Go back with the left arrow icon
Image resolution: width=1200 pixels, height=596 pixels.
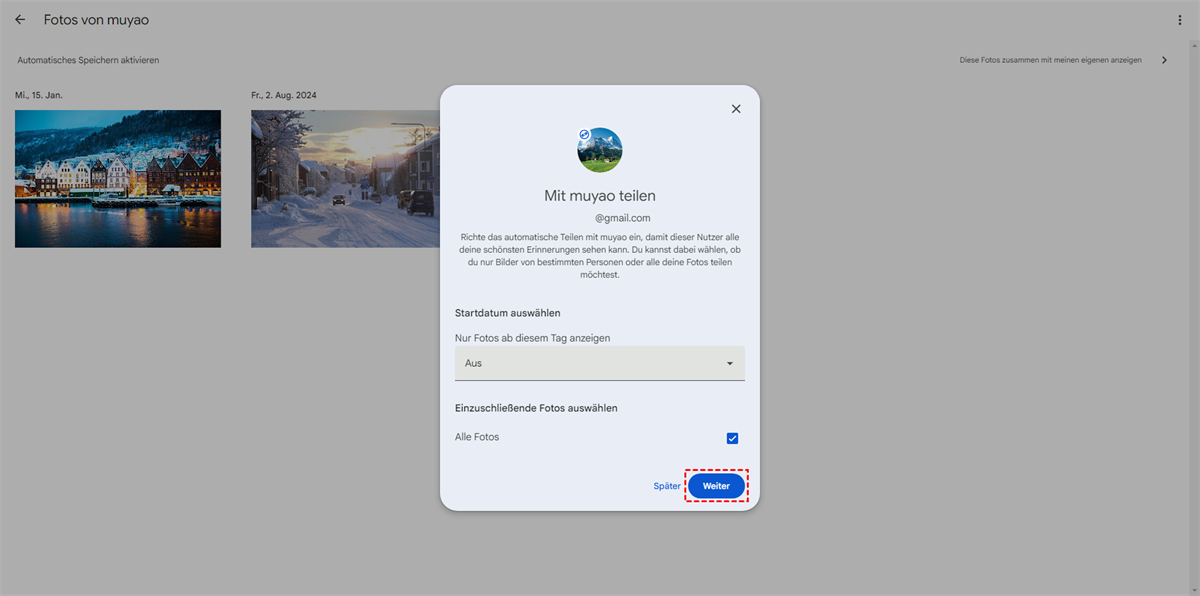(x=20, y=20)
